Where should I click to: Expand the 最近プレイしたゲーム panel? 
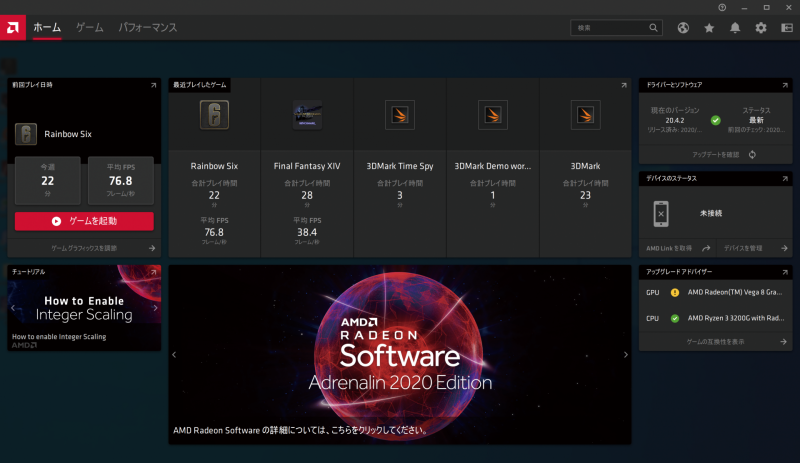(x=624, y=85)
